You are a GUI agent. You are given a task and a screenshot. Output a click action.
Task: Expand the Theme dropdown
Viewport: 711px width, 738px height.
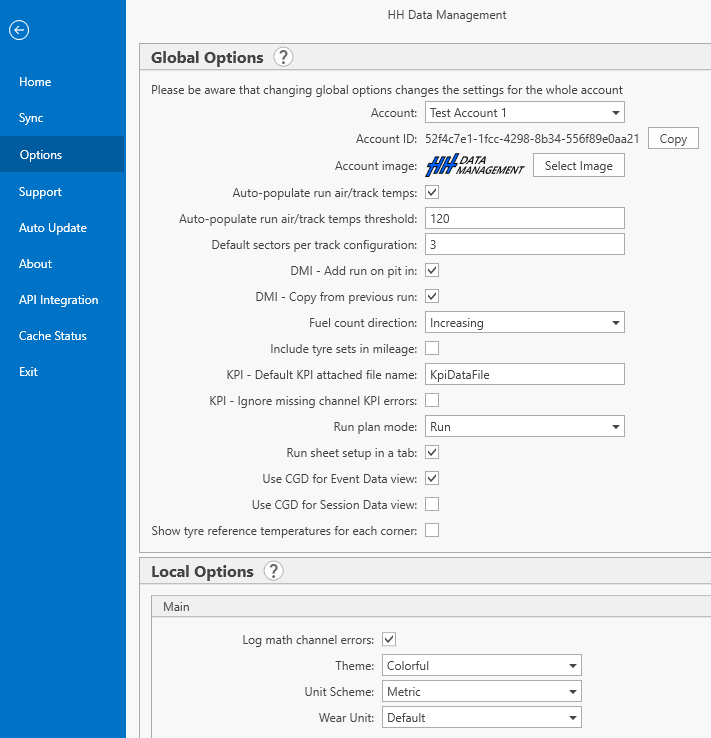click(x=481, y=666)
